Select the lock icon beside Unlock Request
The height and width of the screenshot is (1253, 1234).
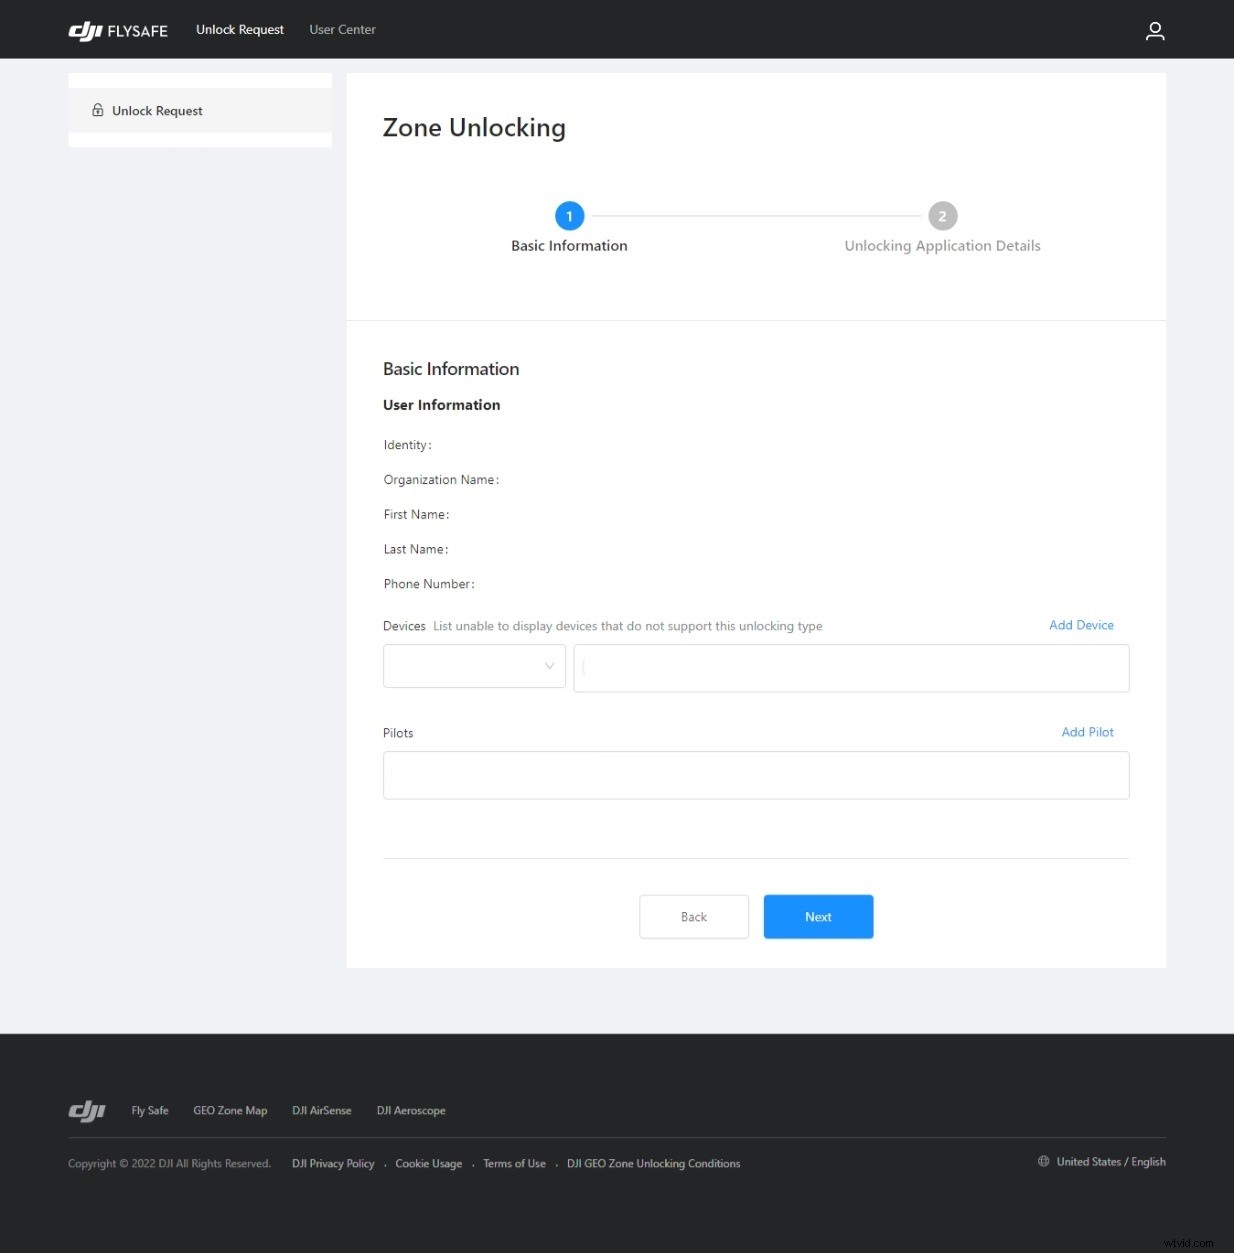(x=97, y=110)
